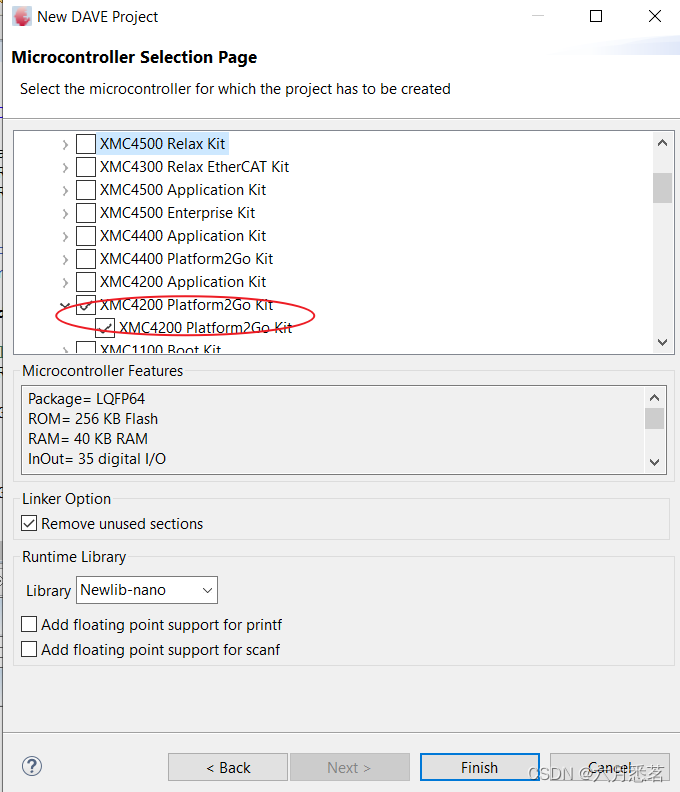Click microcontroller tree scroll up arrow
Image resolution: width=680 pixels, height=792 pixels.
coord(663,143)
